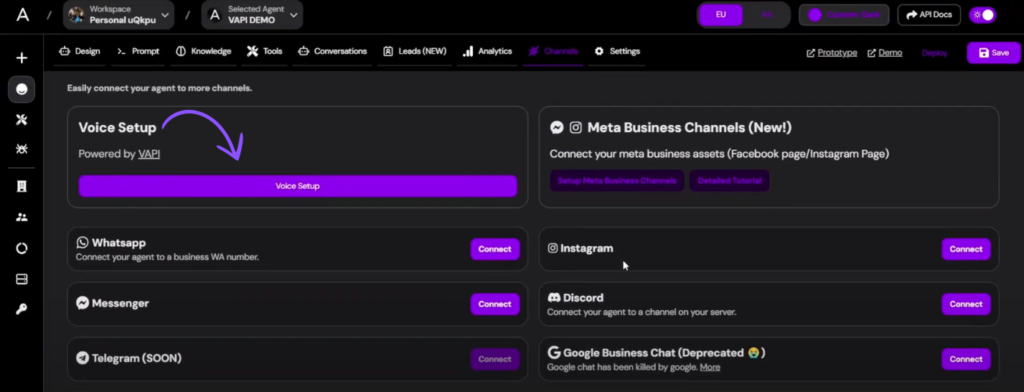Click 'Connect your agent to a business WA number.' text
This screenshot has width=1024, height=392.
[x=167, y=257]
